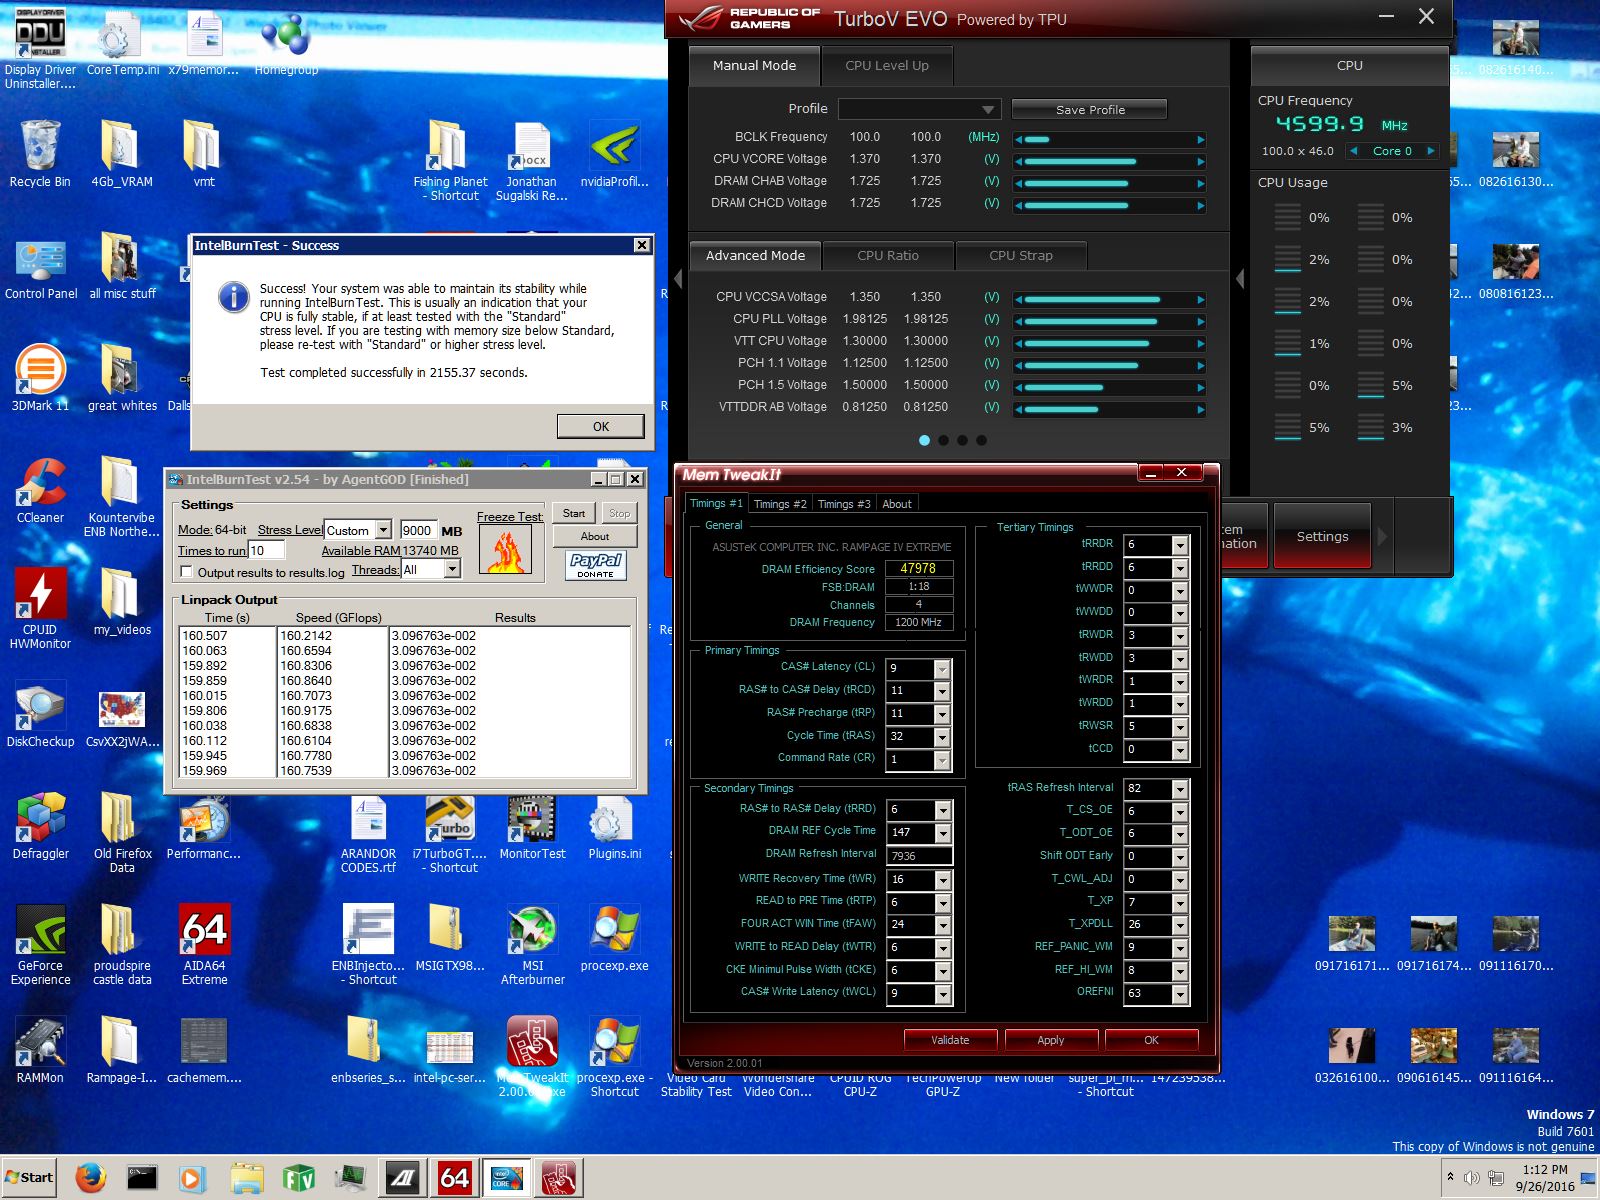This screenshot has height=1200, width=1600.
Task: Open the command prompt taskbar icon
Action: [x=142, y=1178]
